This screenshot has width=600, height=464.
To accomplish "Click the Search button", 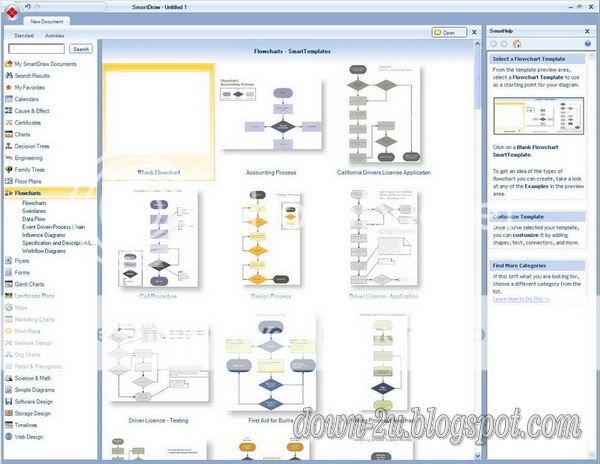I will point(81,48).
